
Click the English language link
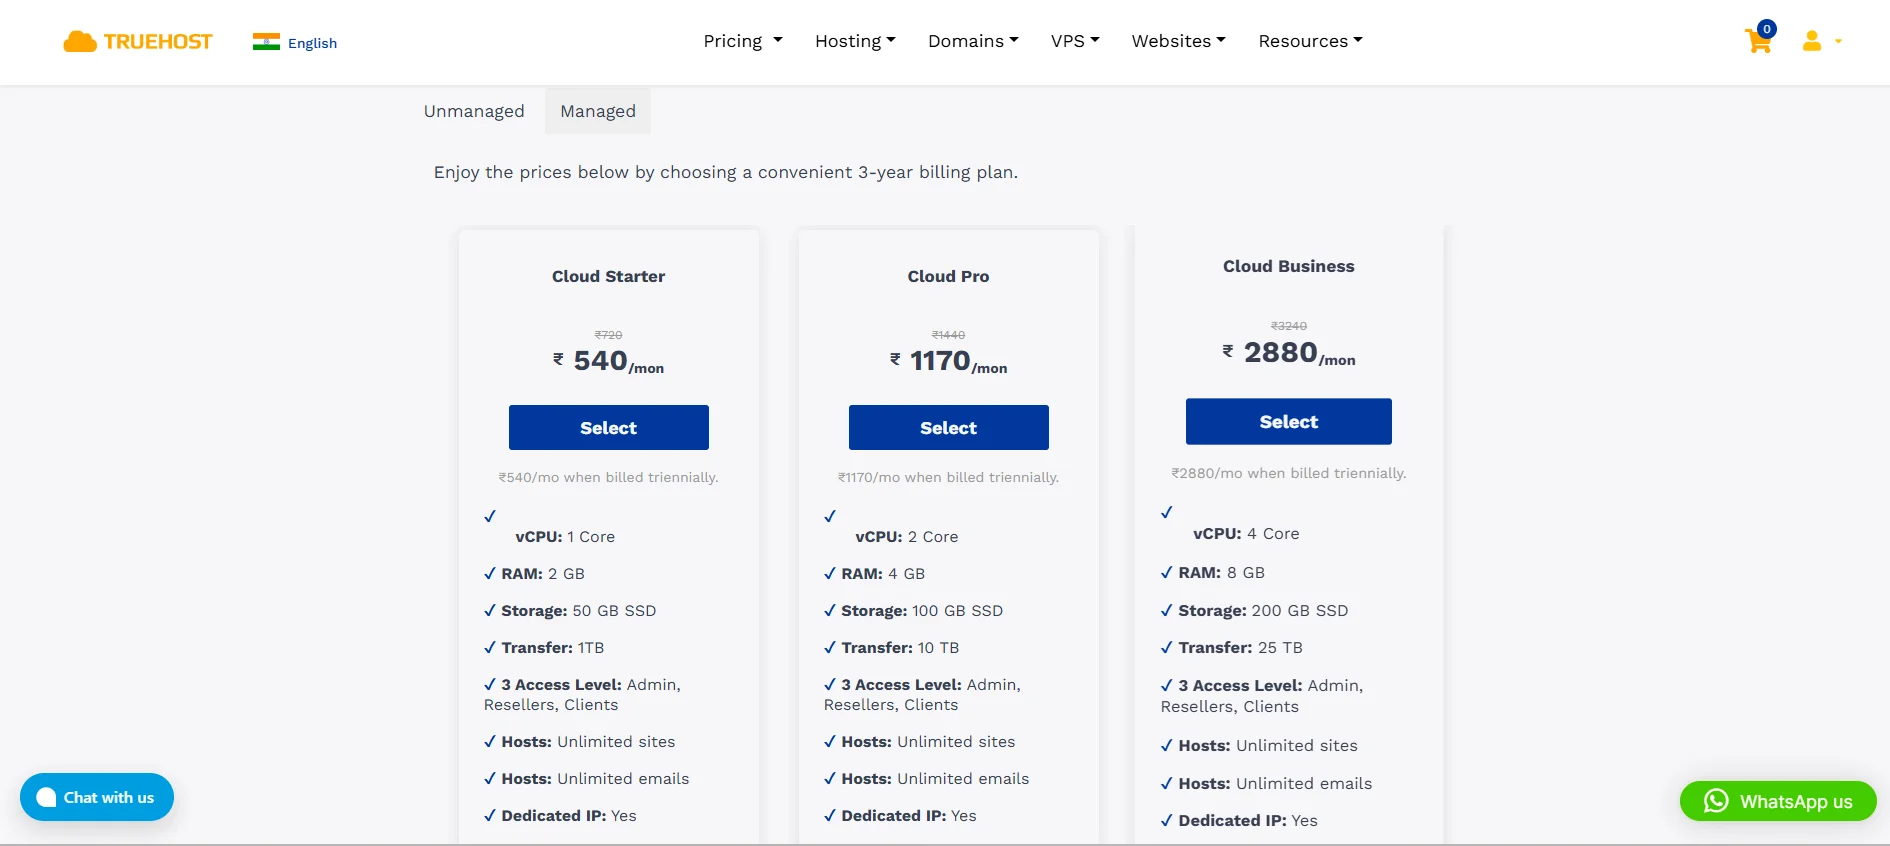tap(312, 43)
